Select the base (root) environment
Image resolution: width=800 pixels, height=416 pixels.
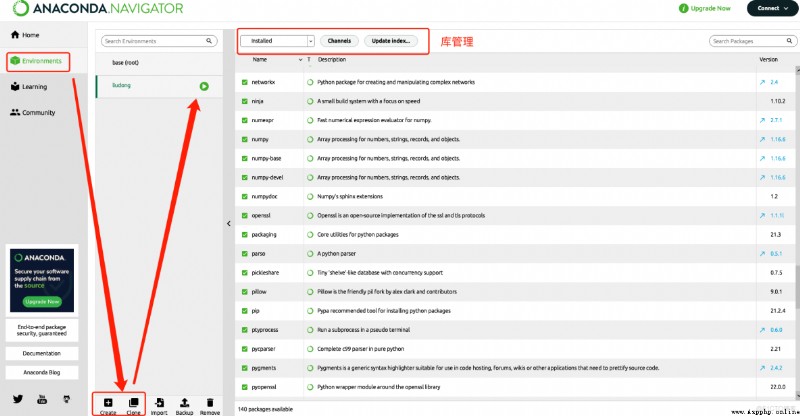[x=159, y=63]
